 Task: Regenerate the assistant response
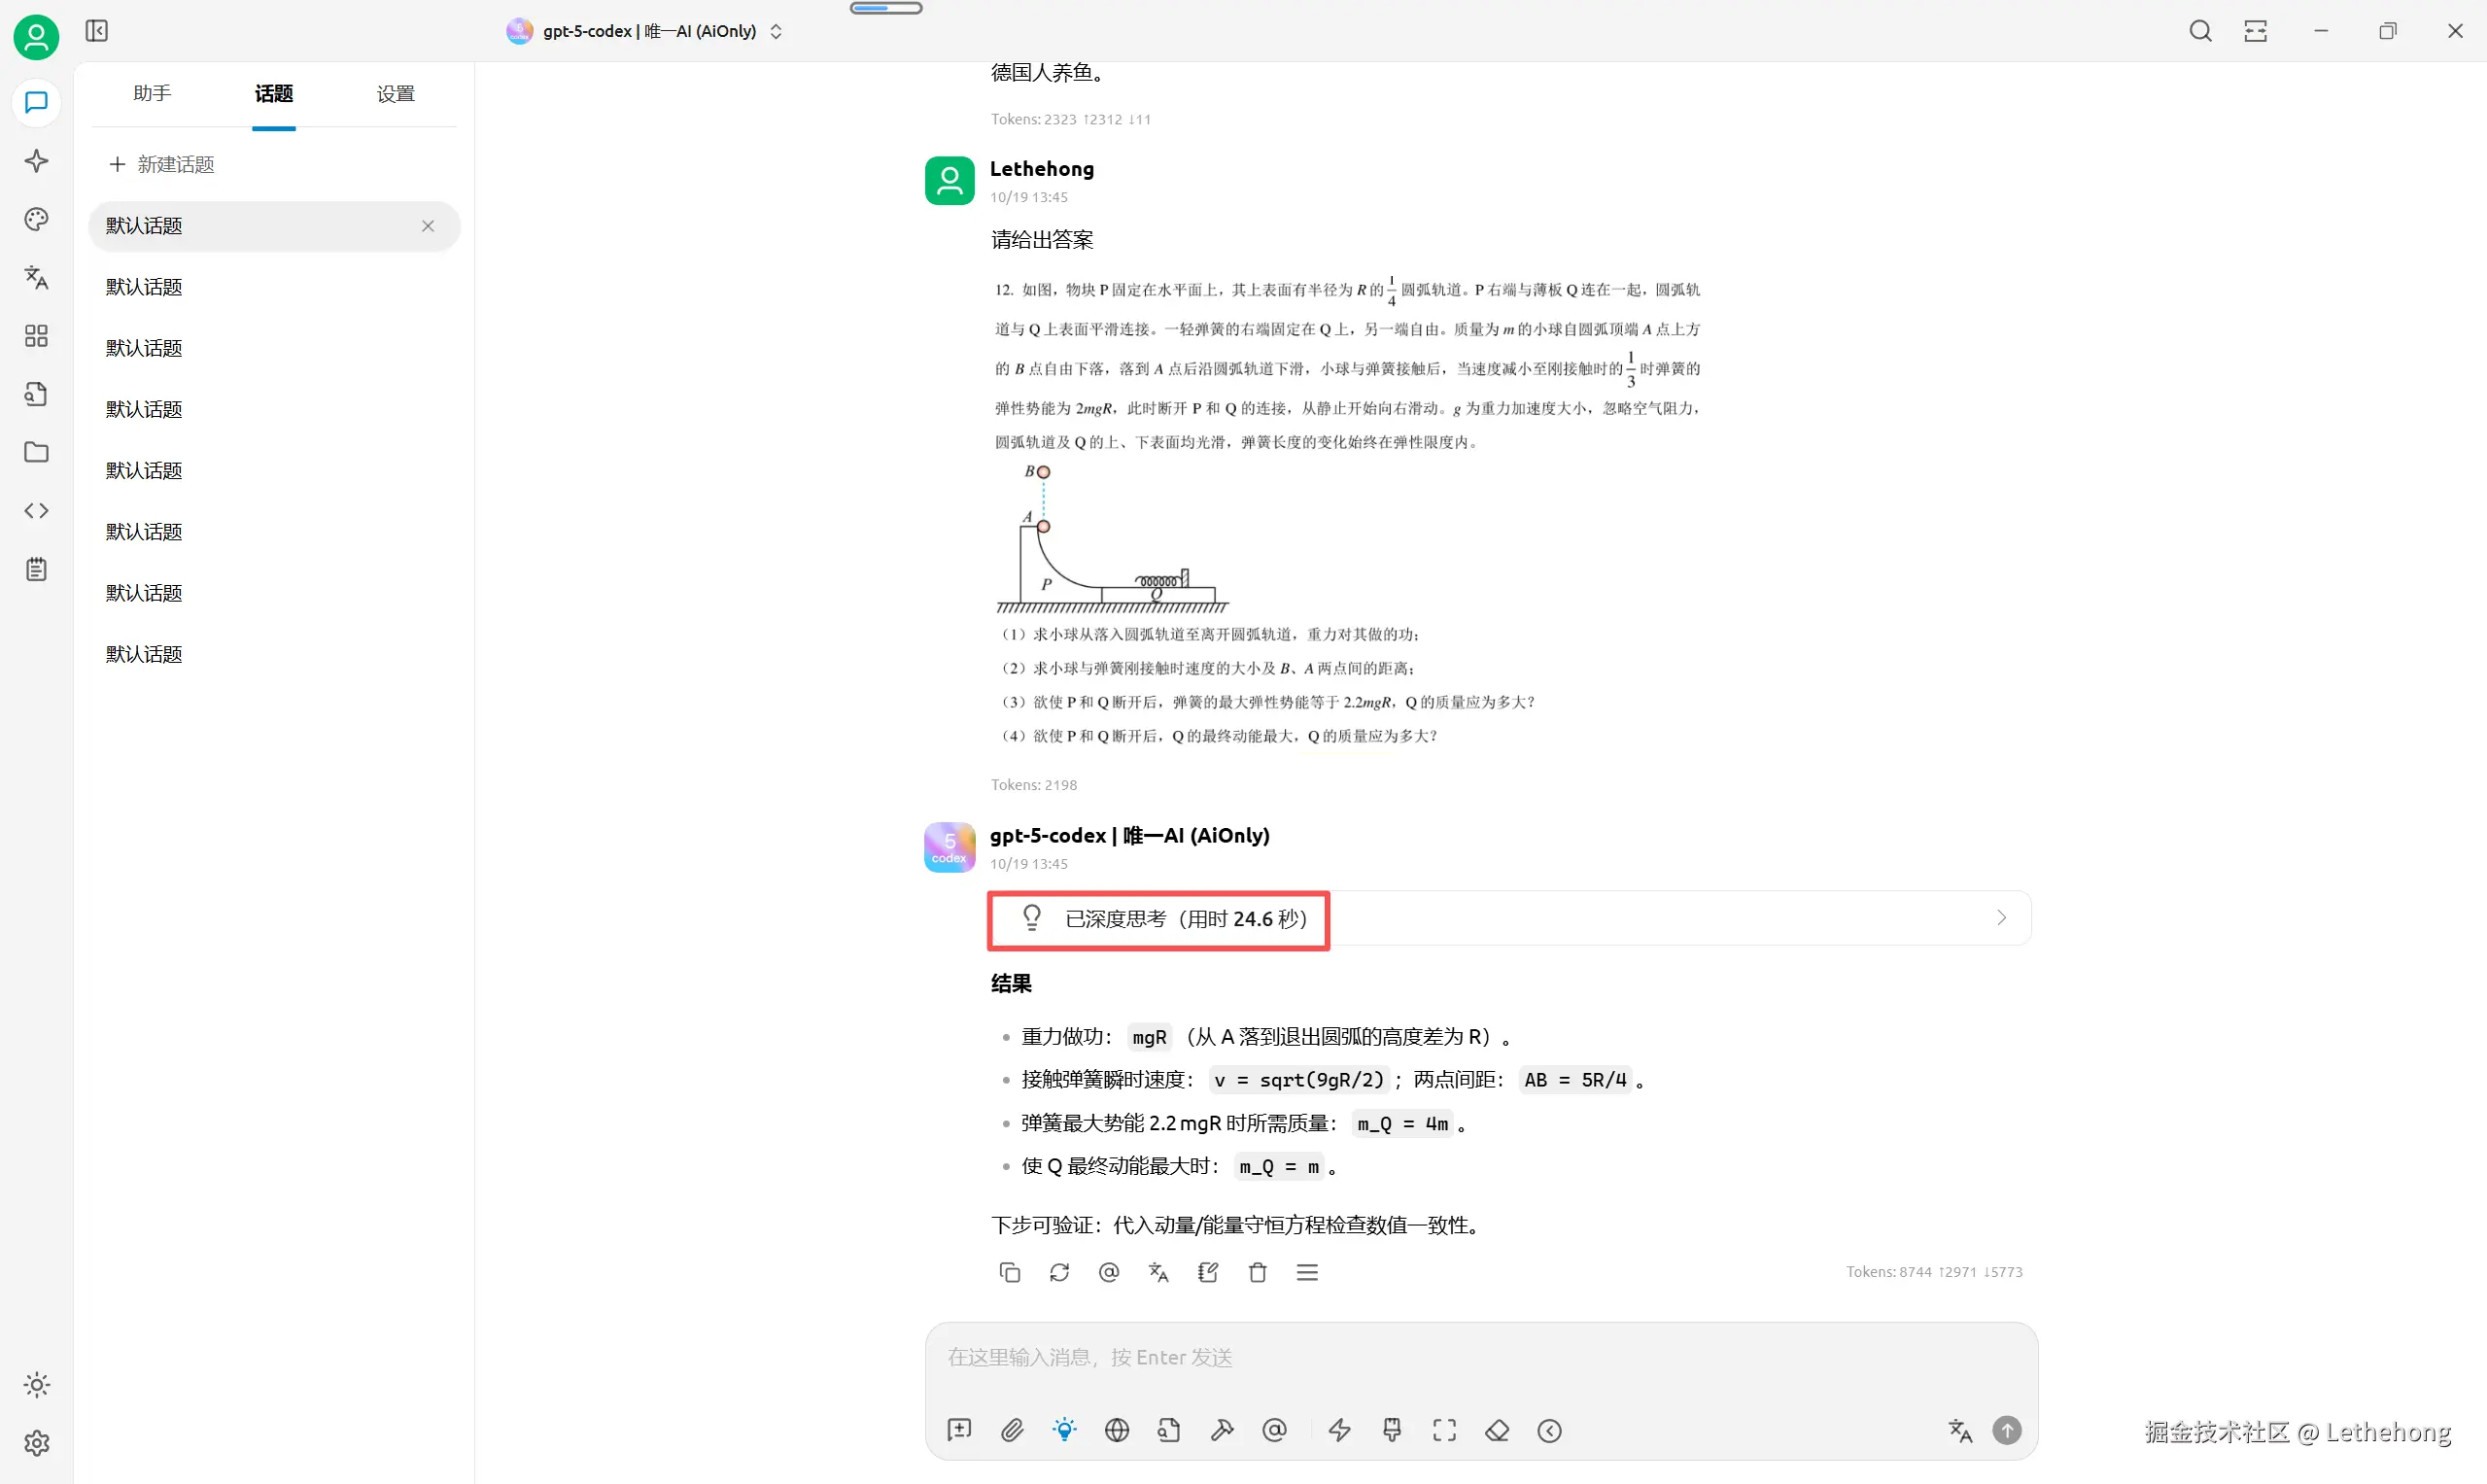point(1059,1272)
